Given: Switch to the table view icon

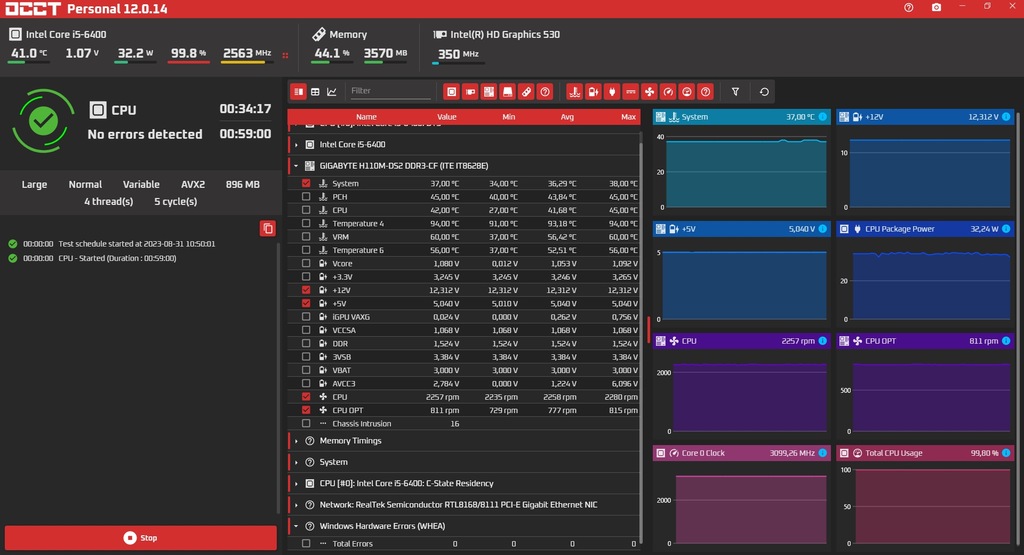Looking at the screenshot, I should 315,92.
